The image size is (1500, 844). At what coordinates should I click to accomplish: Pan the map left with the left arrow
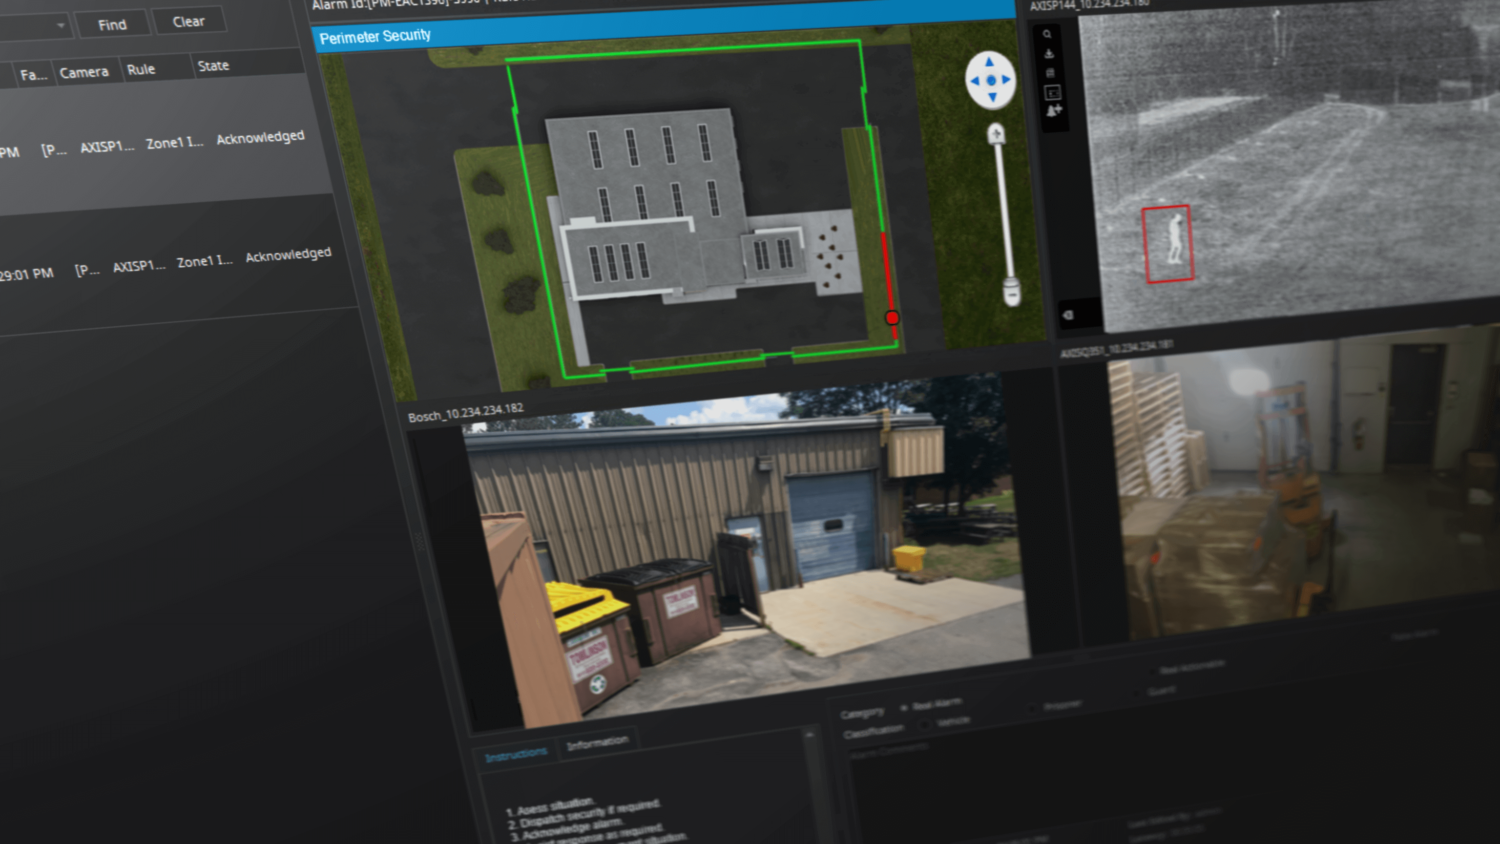(x=974, y=81)
